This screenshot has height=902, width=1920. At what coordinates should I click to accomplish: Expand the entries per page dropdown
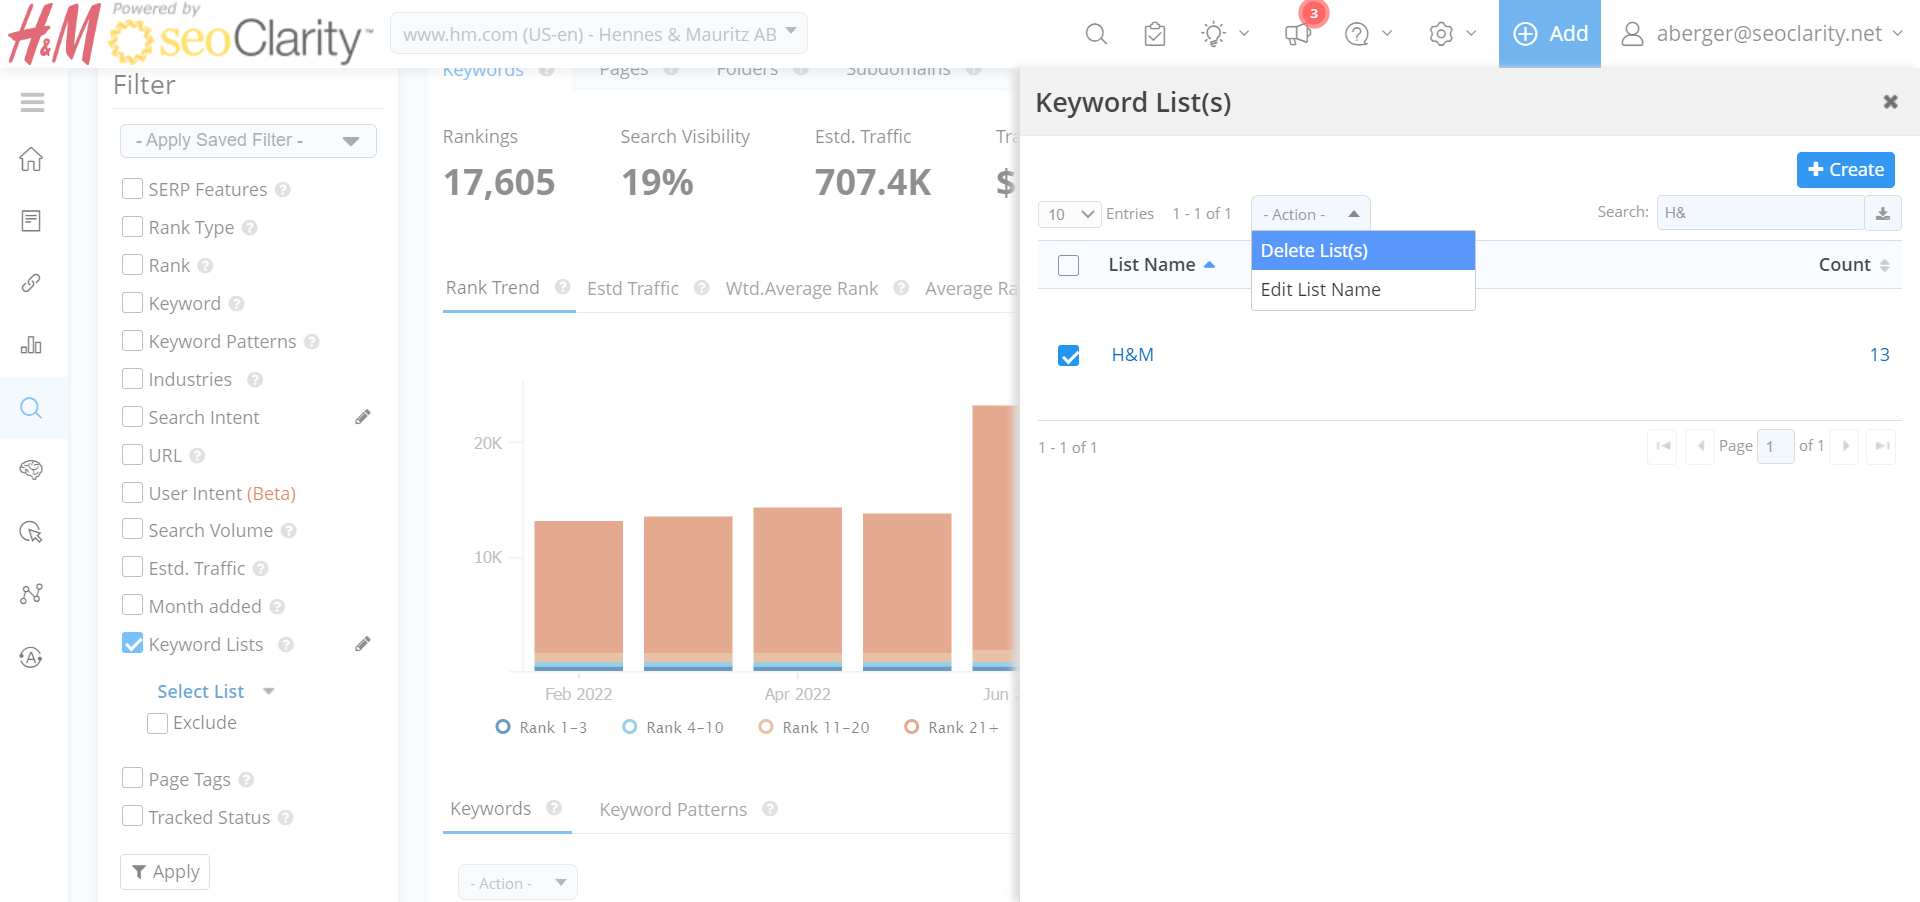tap(1070, 214)
